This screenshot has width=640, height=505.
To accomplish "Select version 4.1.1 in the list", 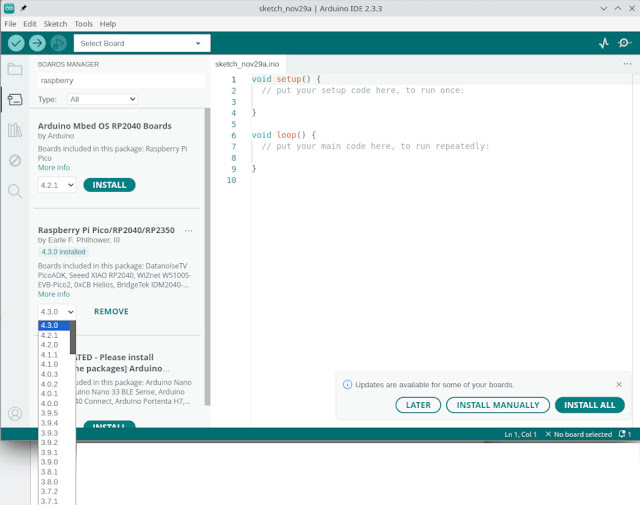I will 54,355.
